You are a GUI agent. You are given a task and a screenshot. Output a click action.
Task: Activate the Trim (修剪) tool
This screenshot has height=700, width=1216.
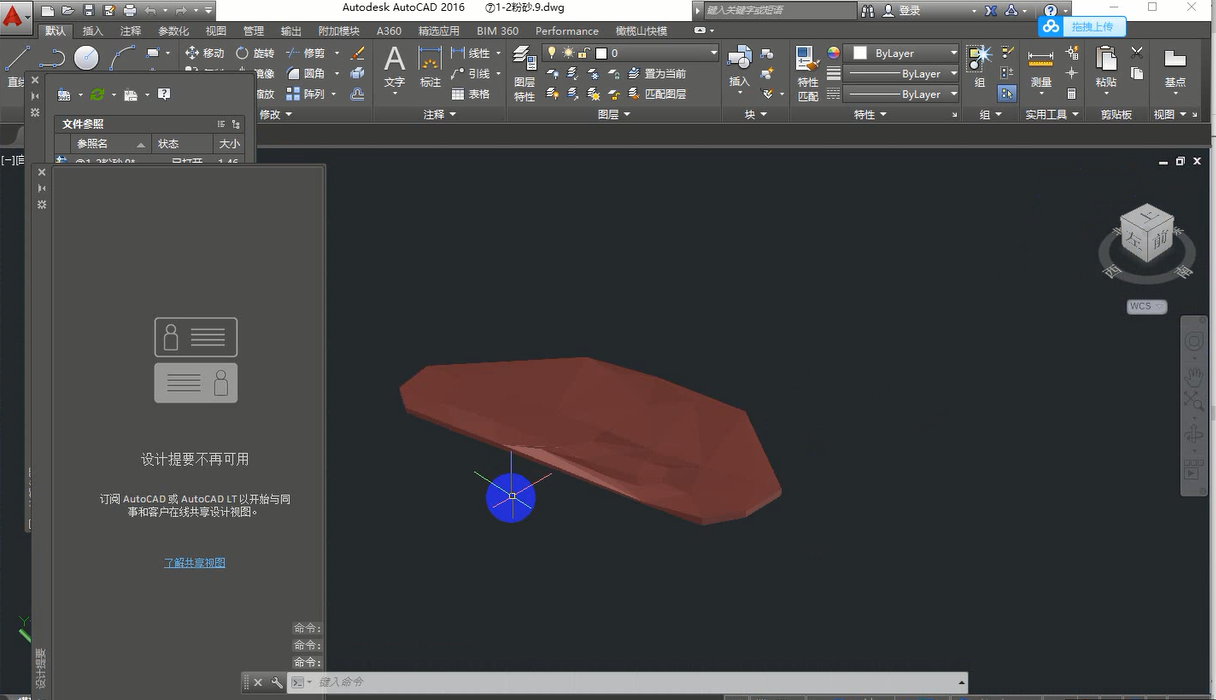point(306,53)
